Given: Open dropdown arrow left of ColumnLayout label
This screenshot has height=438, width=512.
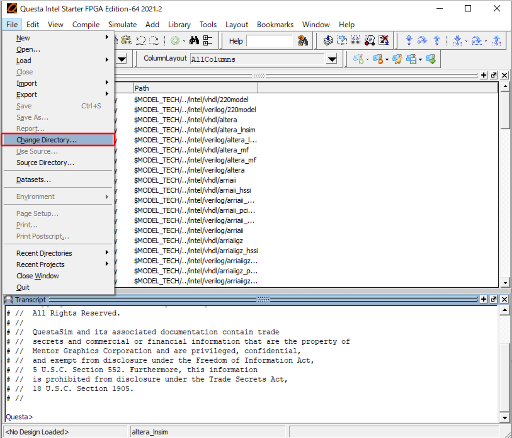Looking at the screenshot, I should pyautogui.click(x=122, y=59).
